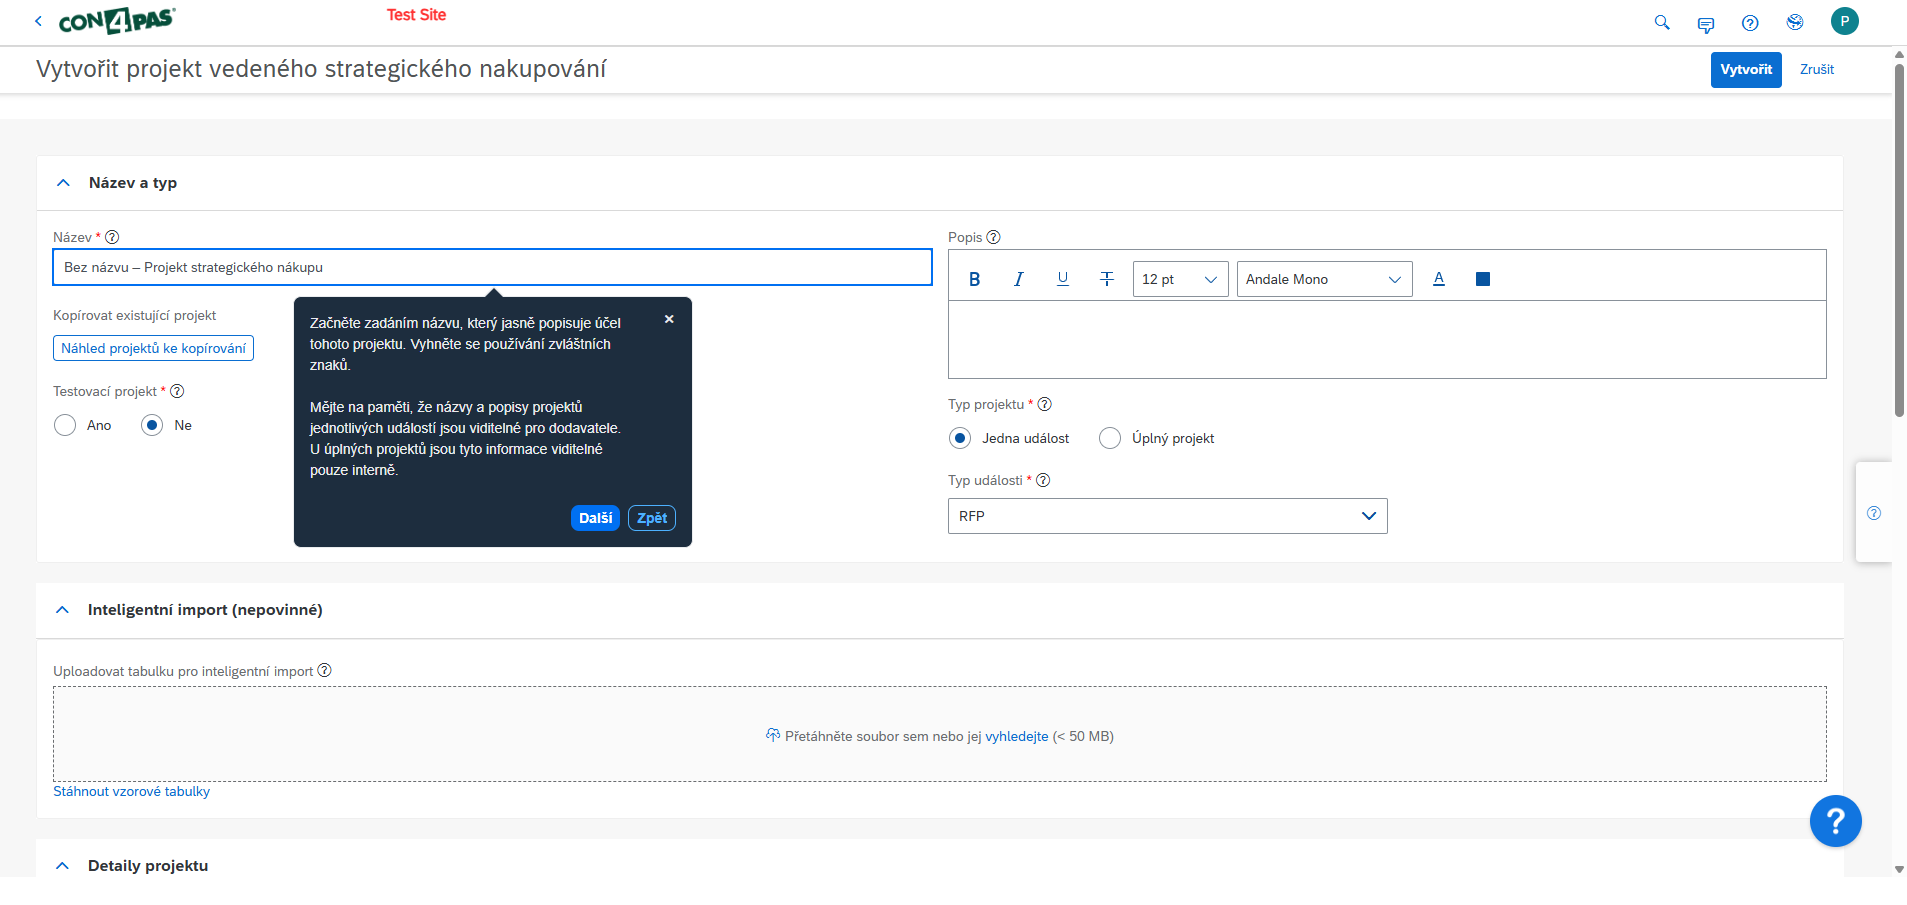
Task: Close the guidance tooltip with X
Action: (x=669, y=319)
